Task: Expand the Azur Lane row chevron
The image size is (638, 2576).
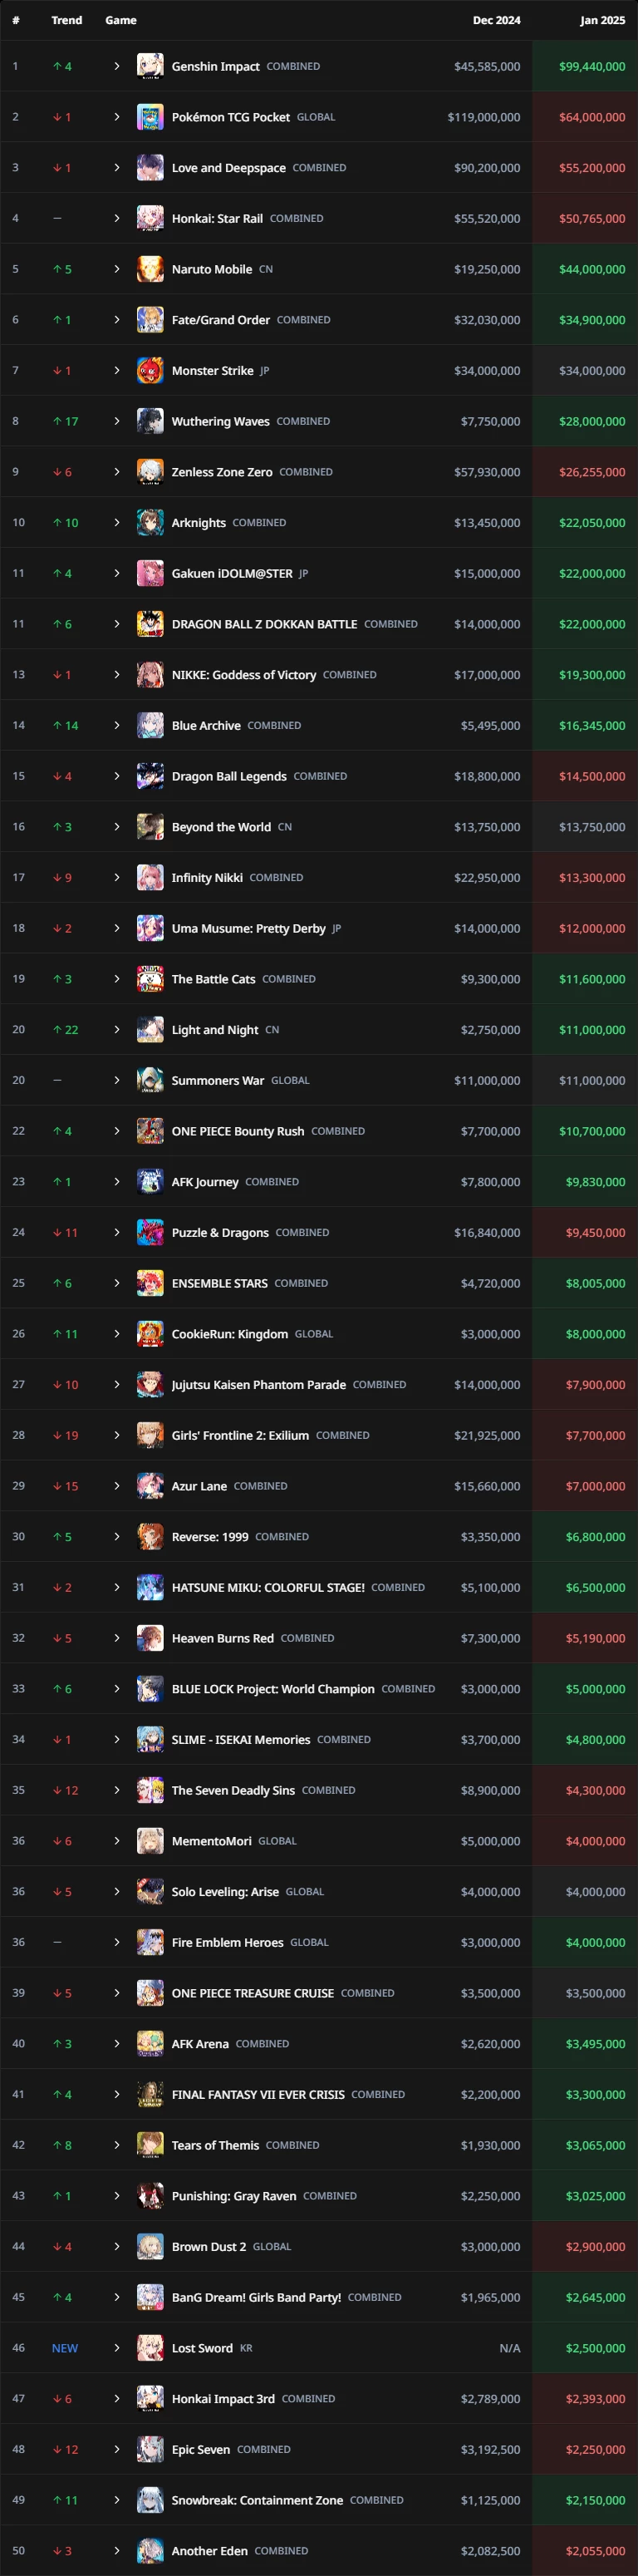Action: tap(117, 1486)
